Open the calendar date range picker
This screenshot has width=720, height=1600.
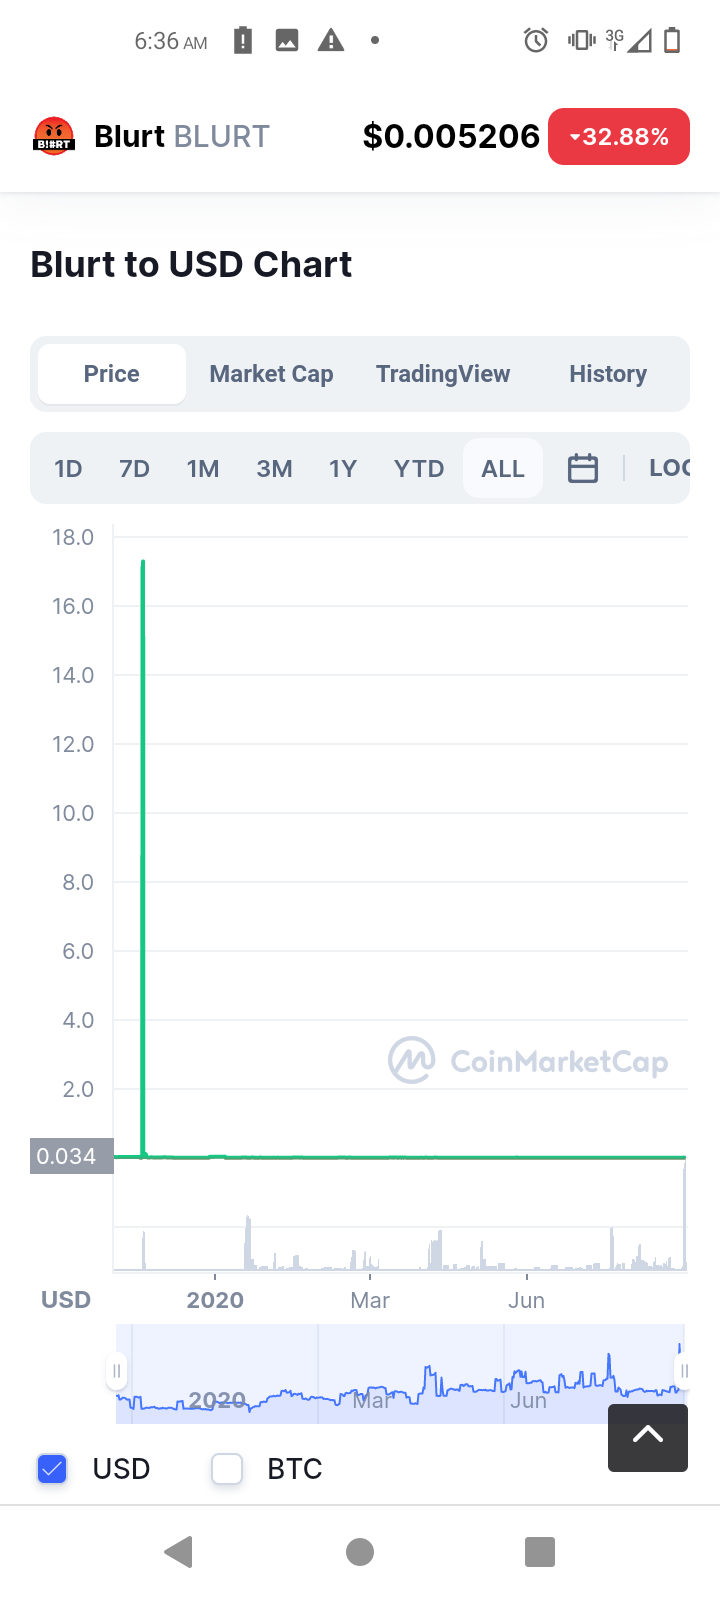[583, 468]
